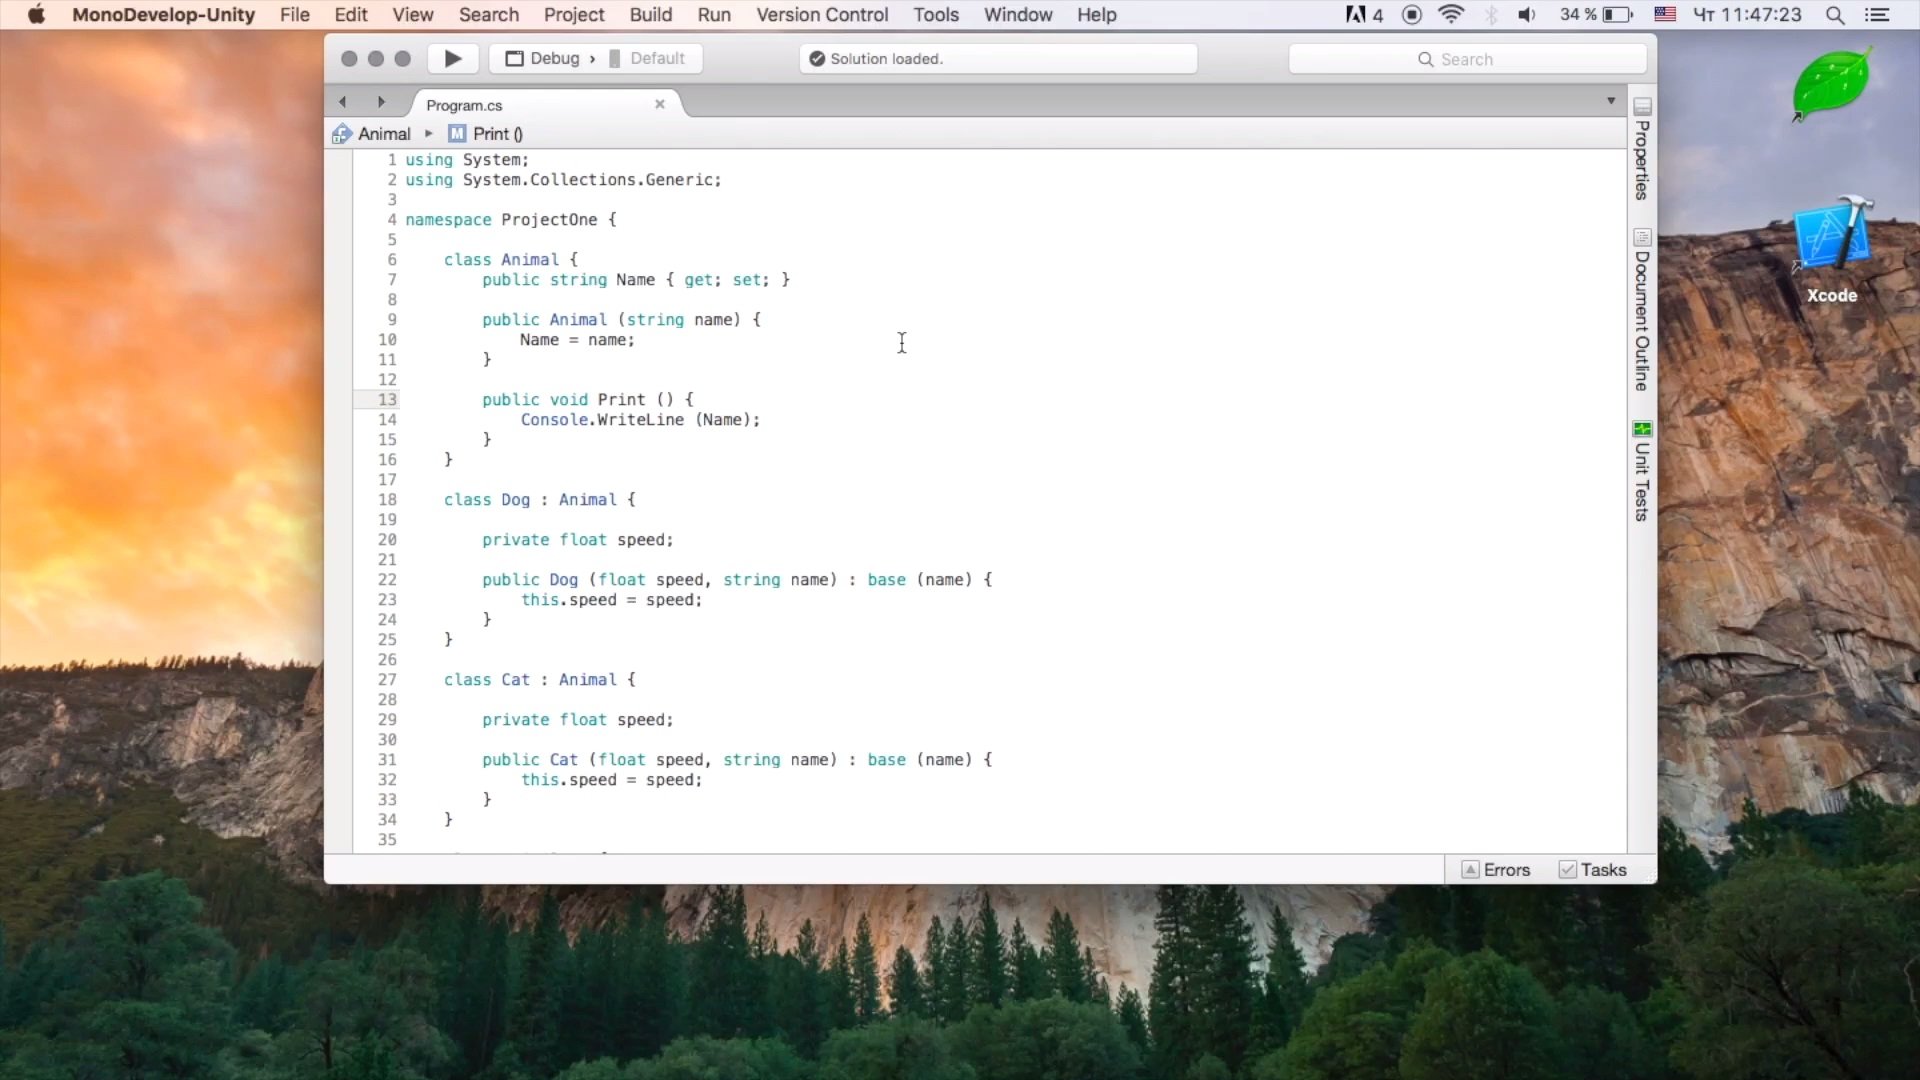Click the 'Name = name;' code line

(x=577, y=340)
